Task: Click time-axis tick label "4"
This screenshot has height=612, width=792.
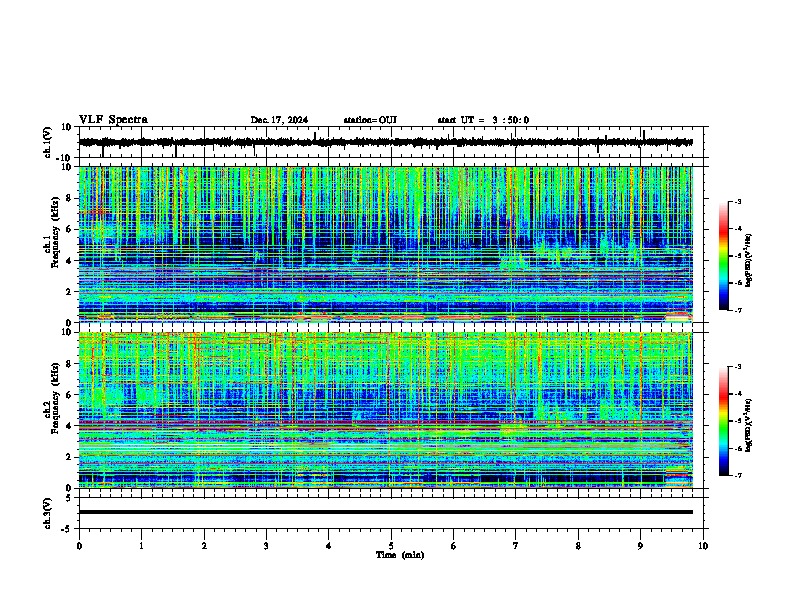Action: click(x=329, y=546)
